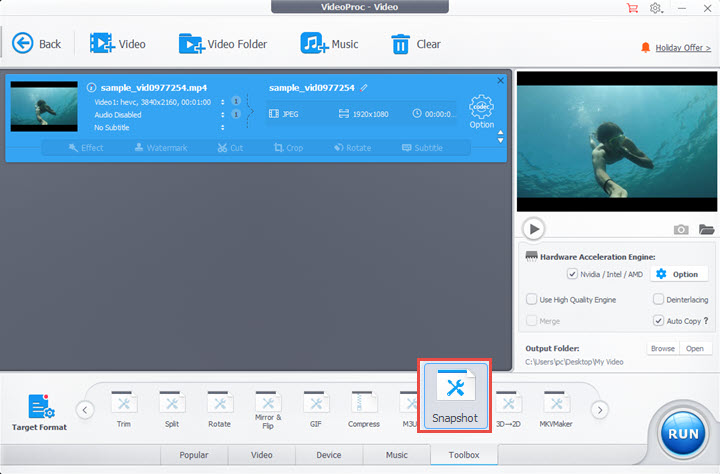Click the Auto Copy help question mark
Image resolution: width=720 pixels, height=474 pixels.
tap(706, 321)
